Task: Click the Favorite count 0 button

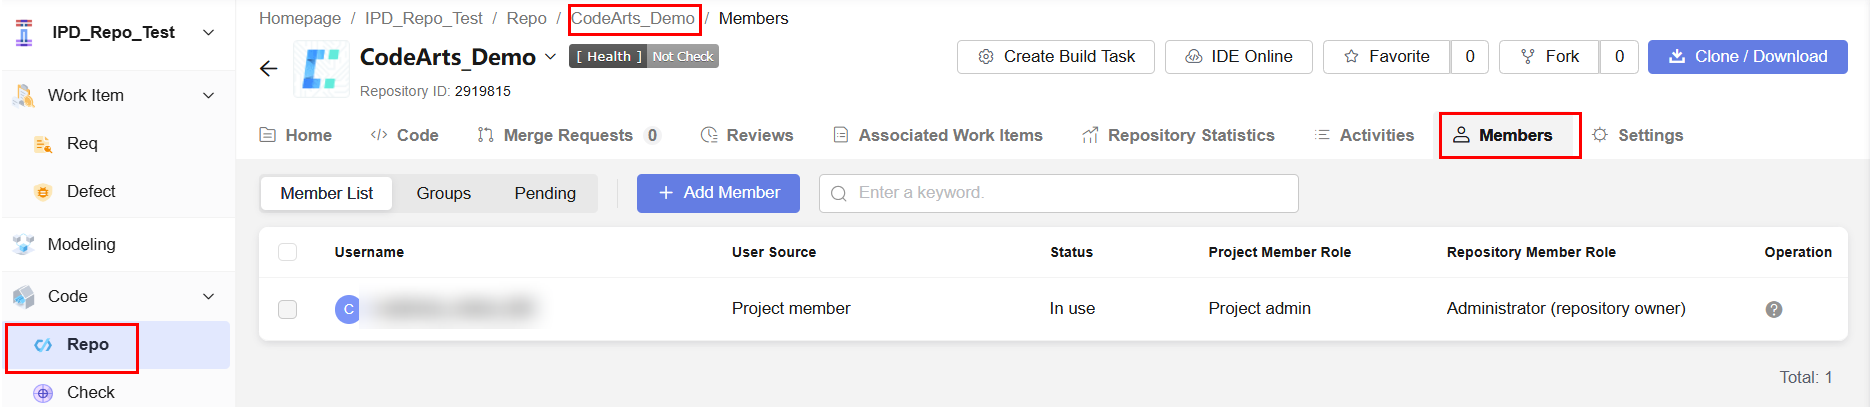Action: pyautogui.click(x=1470, y=57)
